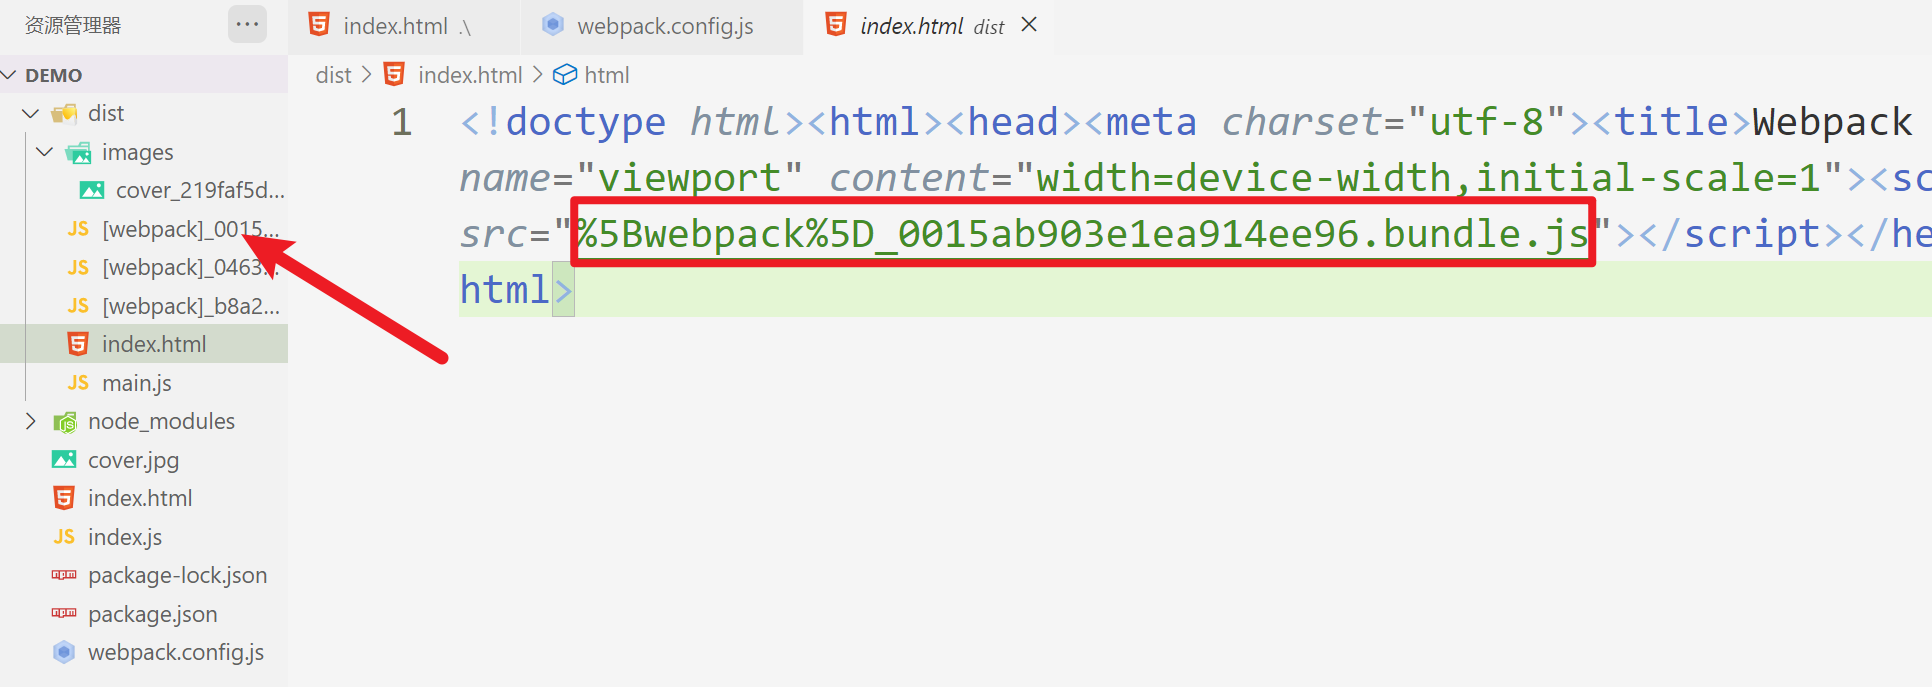1932x687 pixels.
Task: Click the dist breadcrumb segment
Action: (x=333, y=75)
